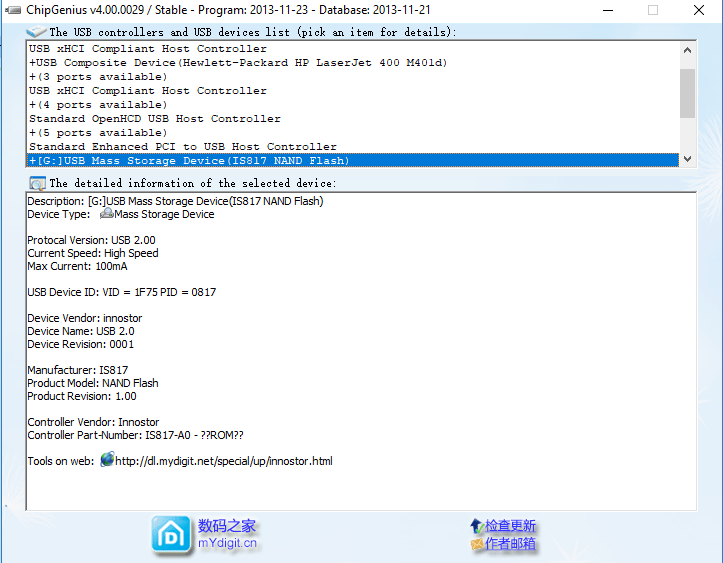
Task: Click the Manufacturer: IS817 line
Action: point(77,370)
